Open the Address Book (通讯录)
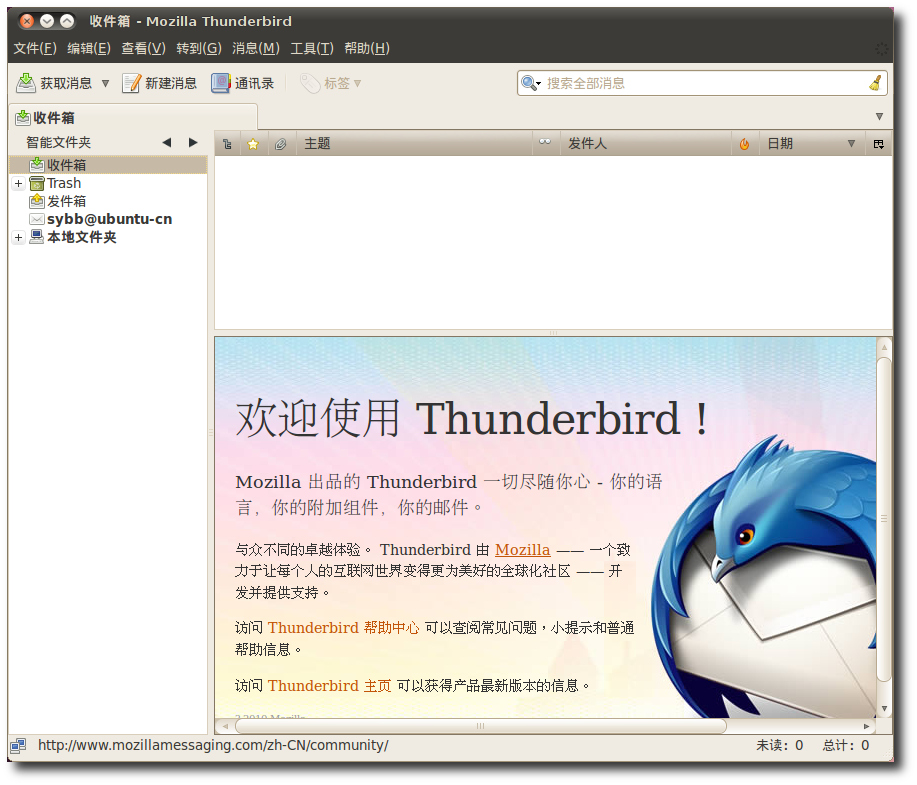This screenshot has width=917, height=785. (x=243, y=83)
